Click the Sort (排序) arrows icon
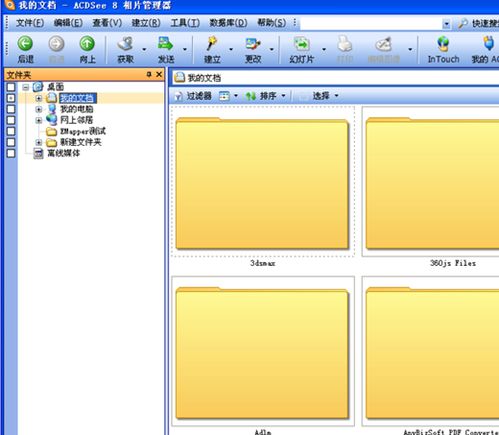This screenshot has width=499, height=435. (251, 96)
